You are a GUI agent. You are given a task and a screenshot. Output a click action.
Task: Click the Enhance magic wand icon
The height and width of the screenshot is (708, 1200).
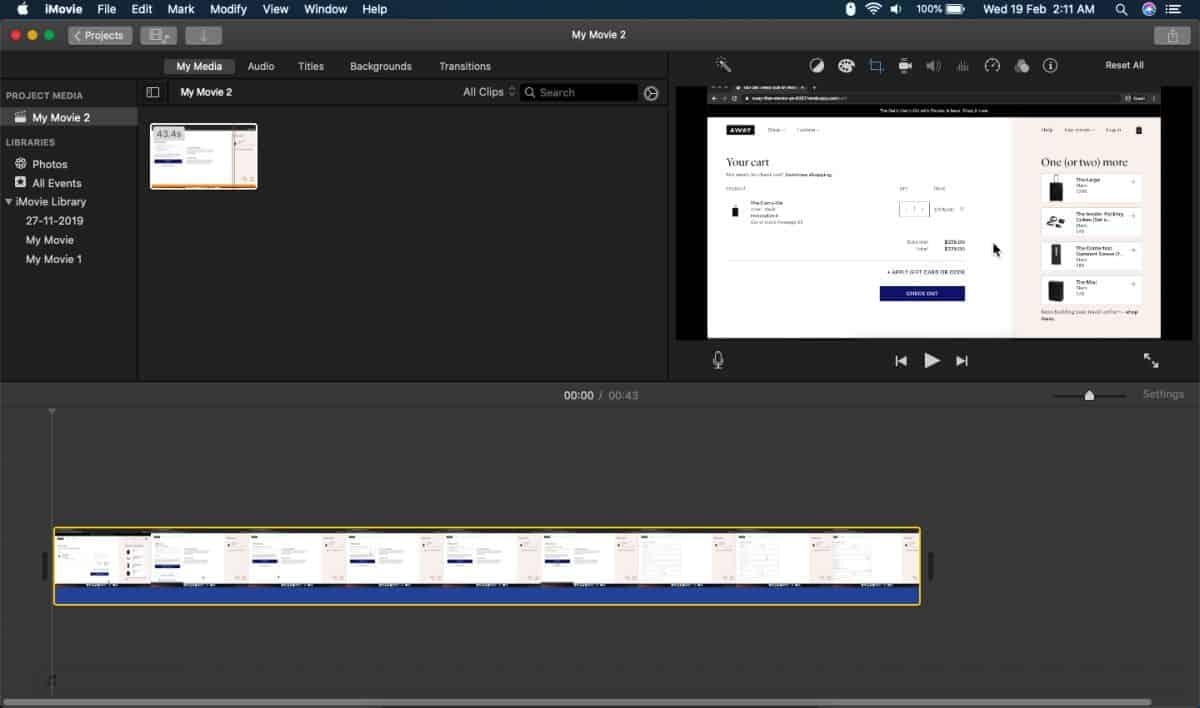pos(725,65)
